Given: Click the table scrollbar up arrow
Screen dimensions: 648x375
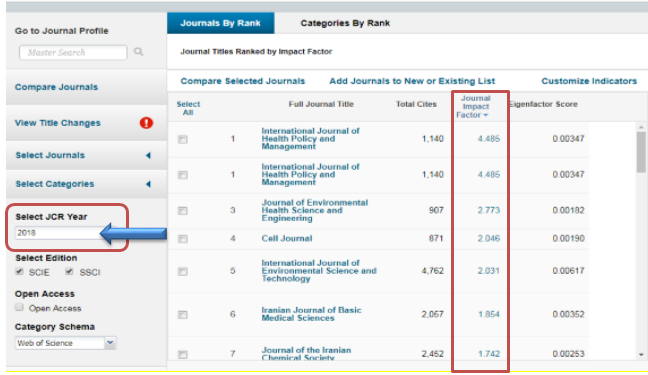Looking at the screenshot, I should 641,127.
